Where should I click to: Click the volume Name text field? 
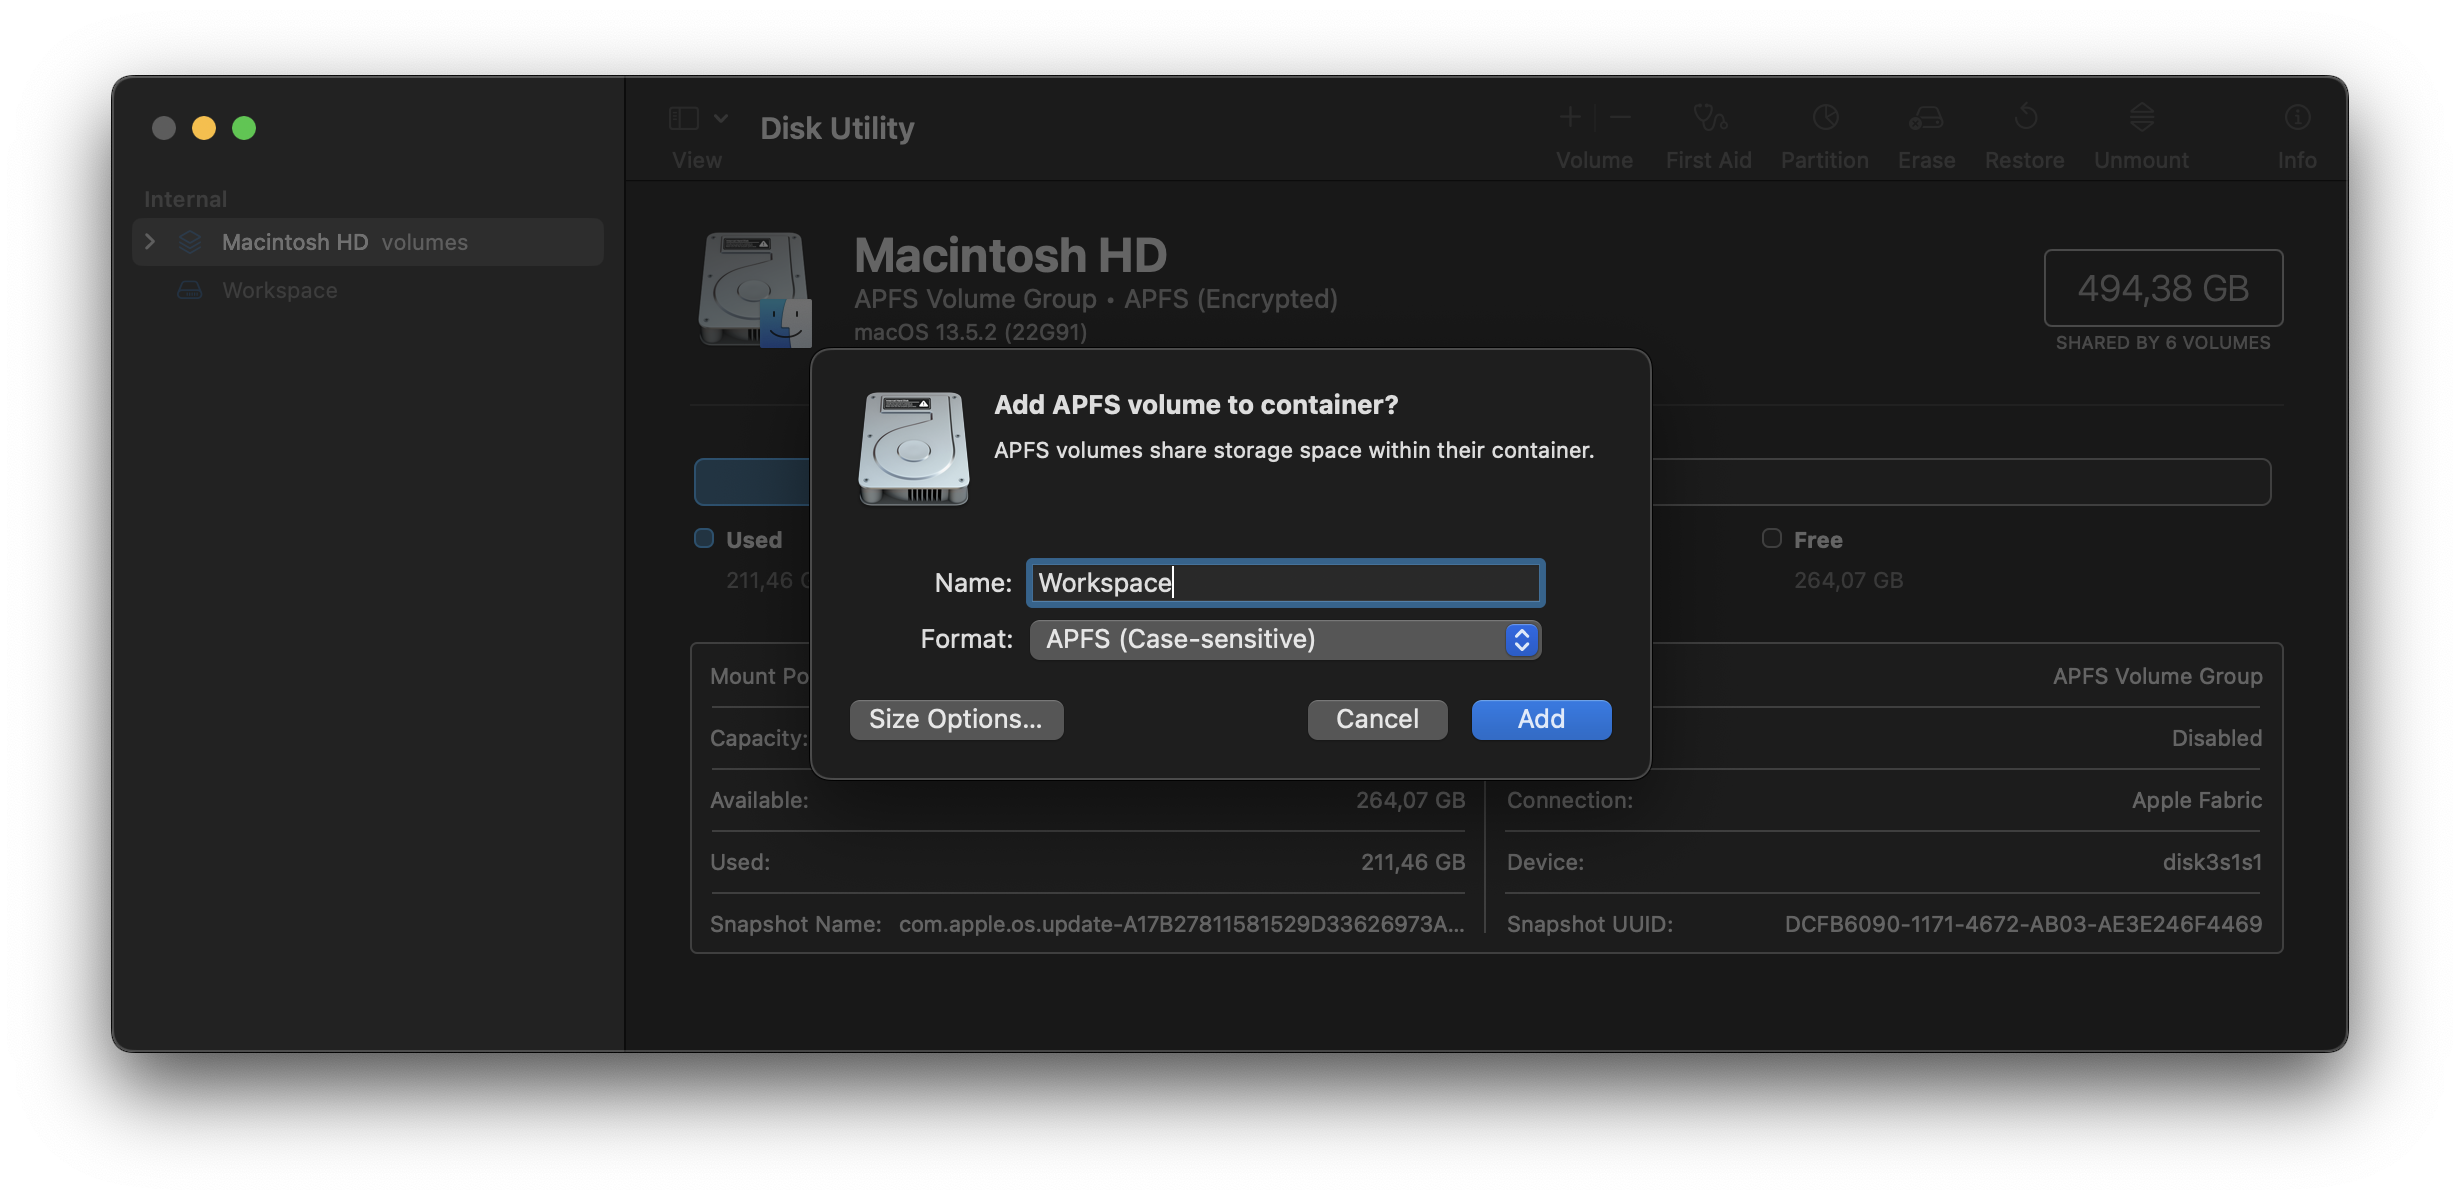1285,583
